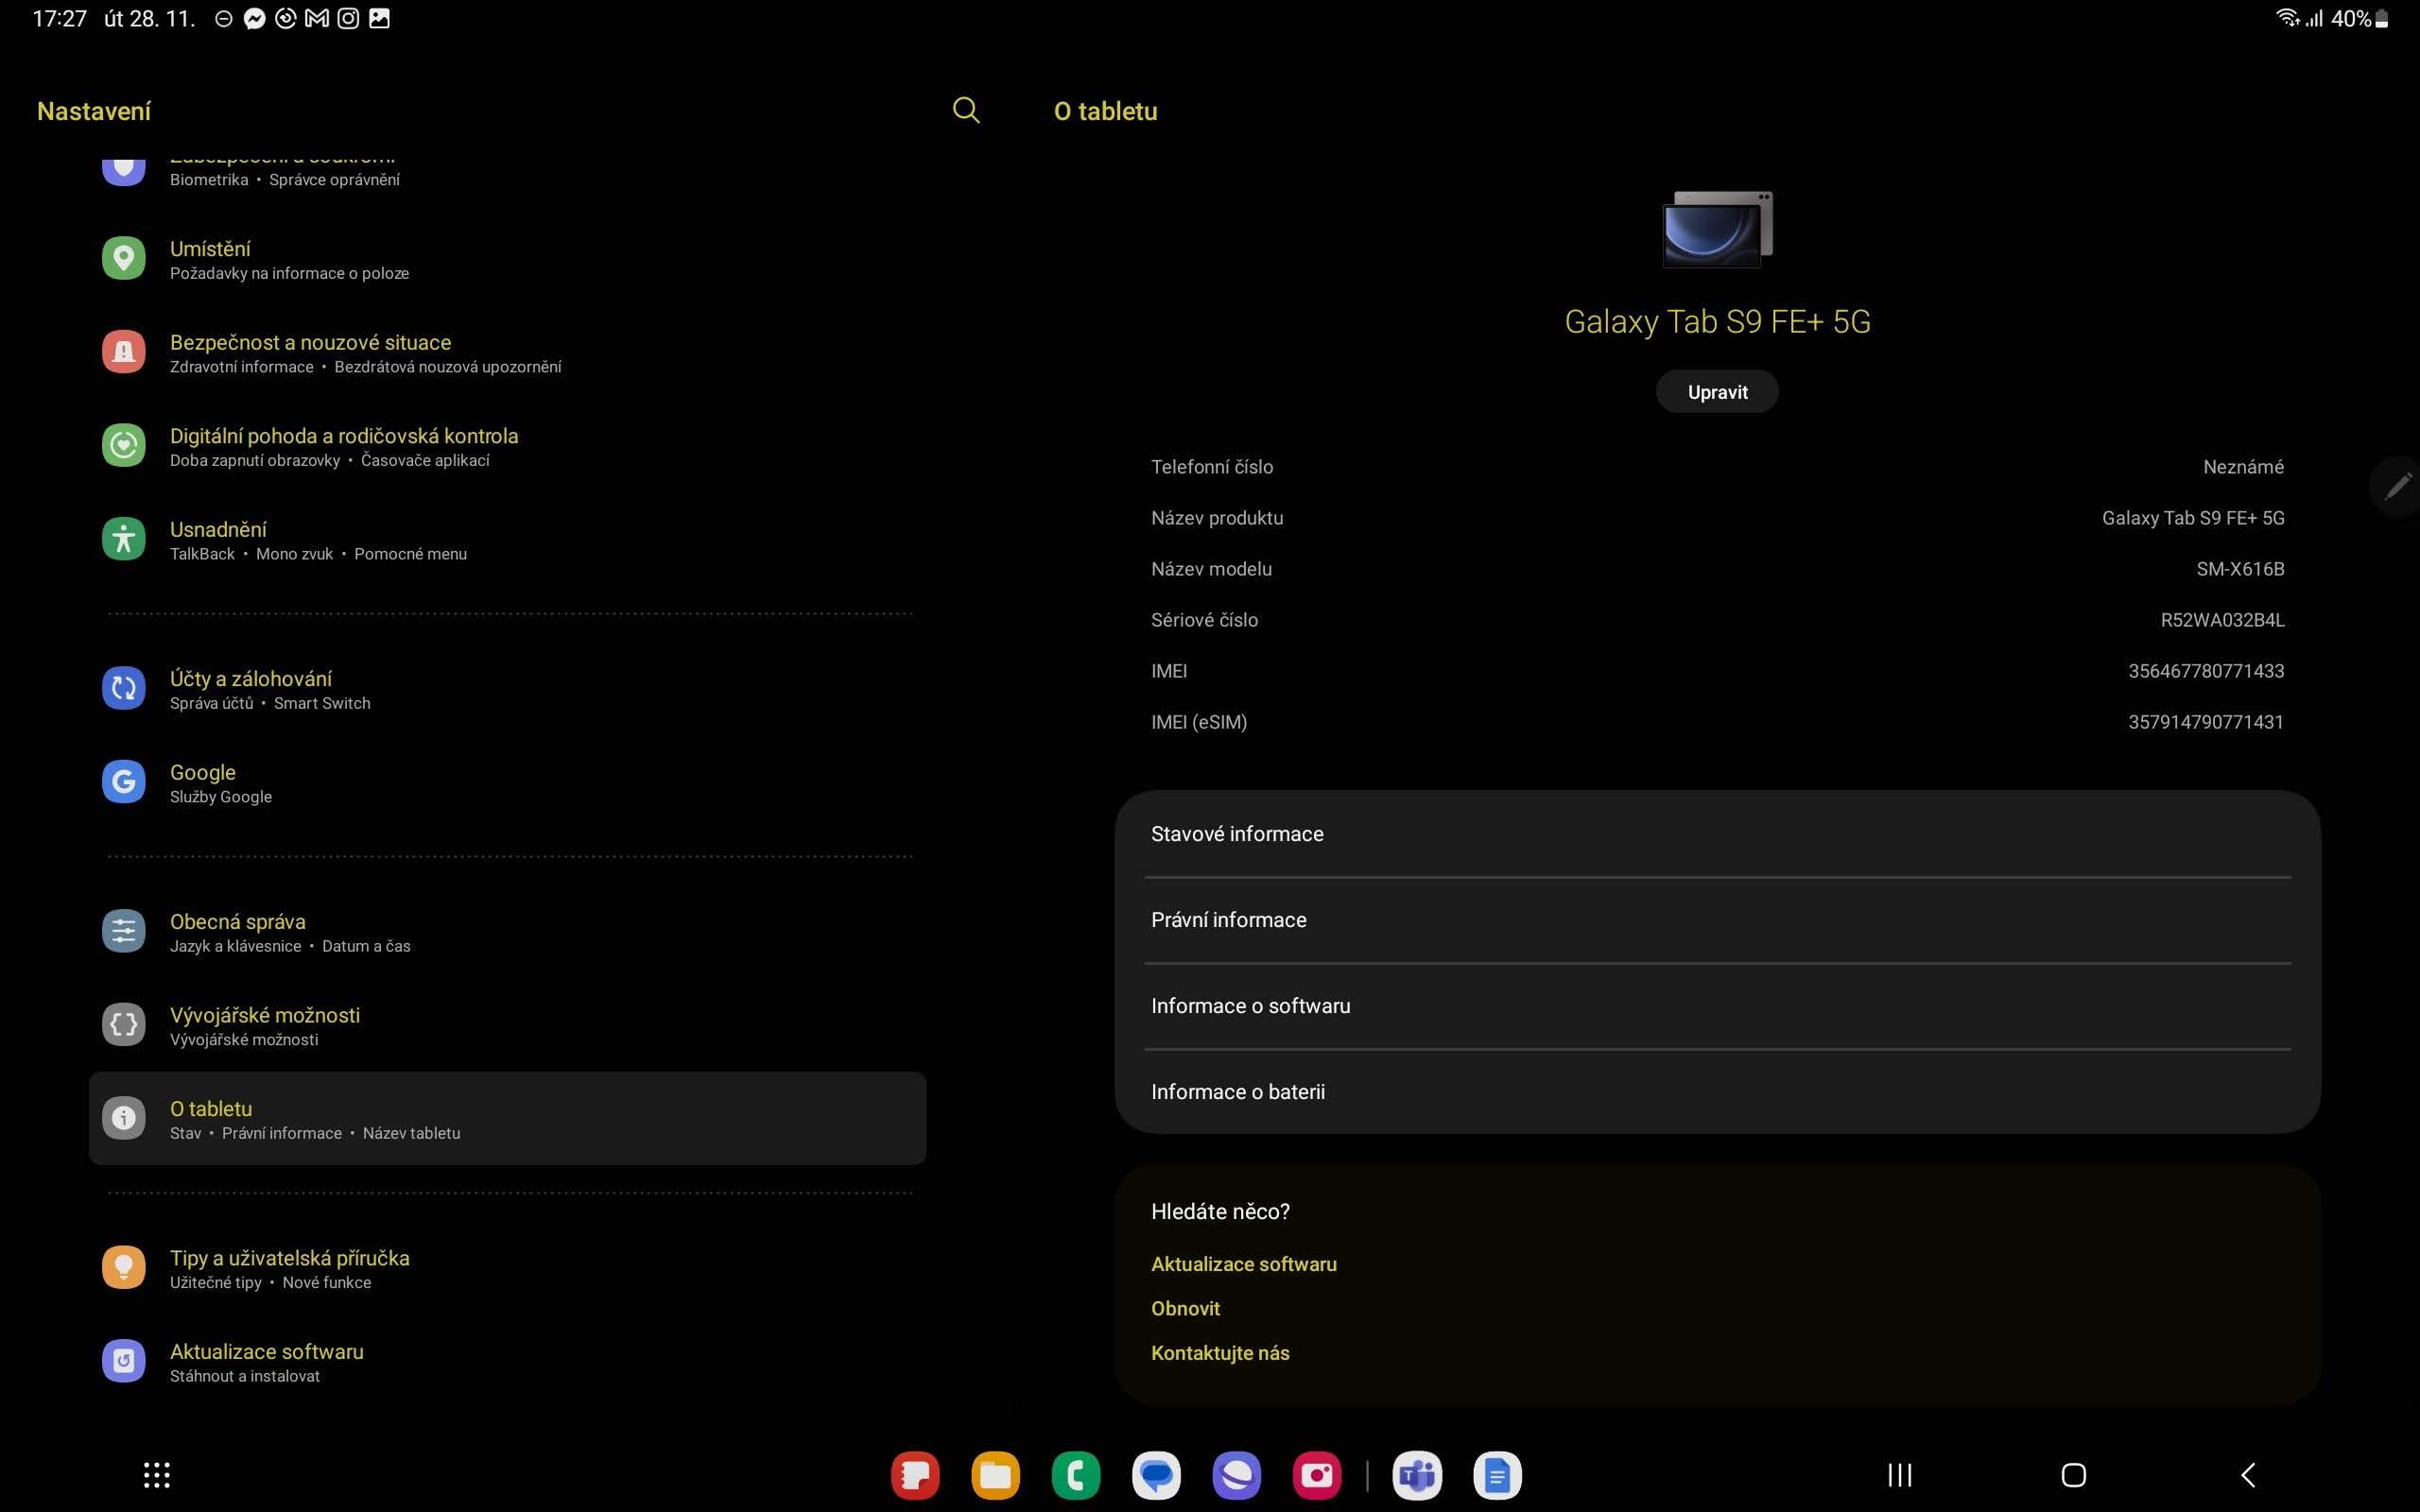Tap the Google G icon
2420x1512 pixels.
pyautogui.click(x=124, y=782)
